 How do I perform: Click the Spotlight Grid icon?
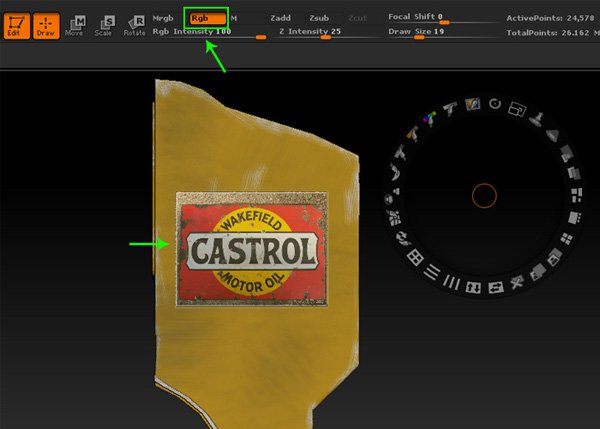point(414,257)
